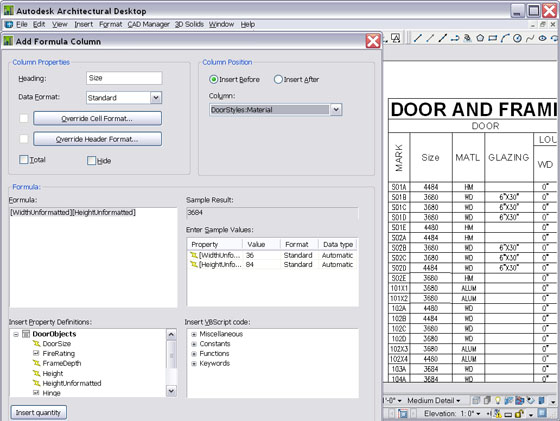Open the File menu
The height and width of the screenshot is (421, 560).
21,24
